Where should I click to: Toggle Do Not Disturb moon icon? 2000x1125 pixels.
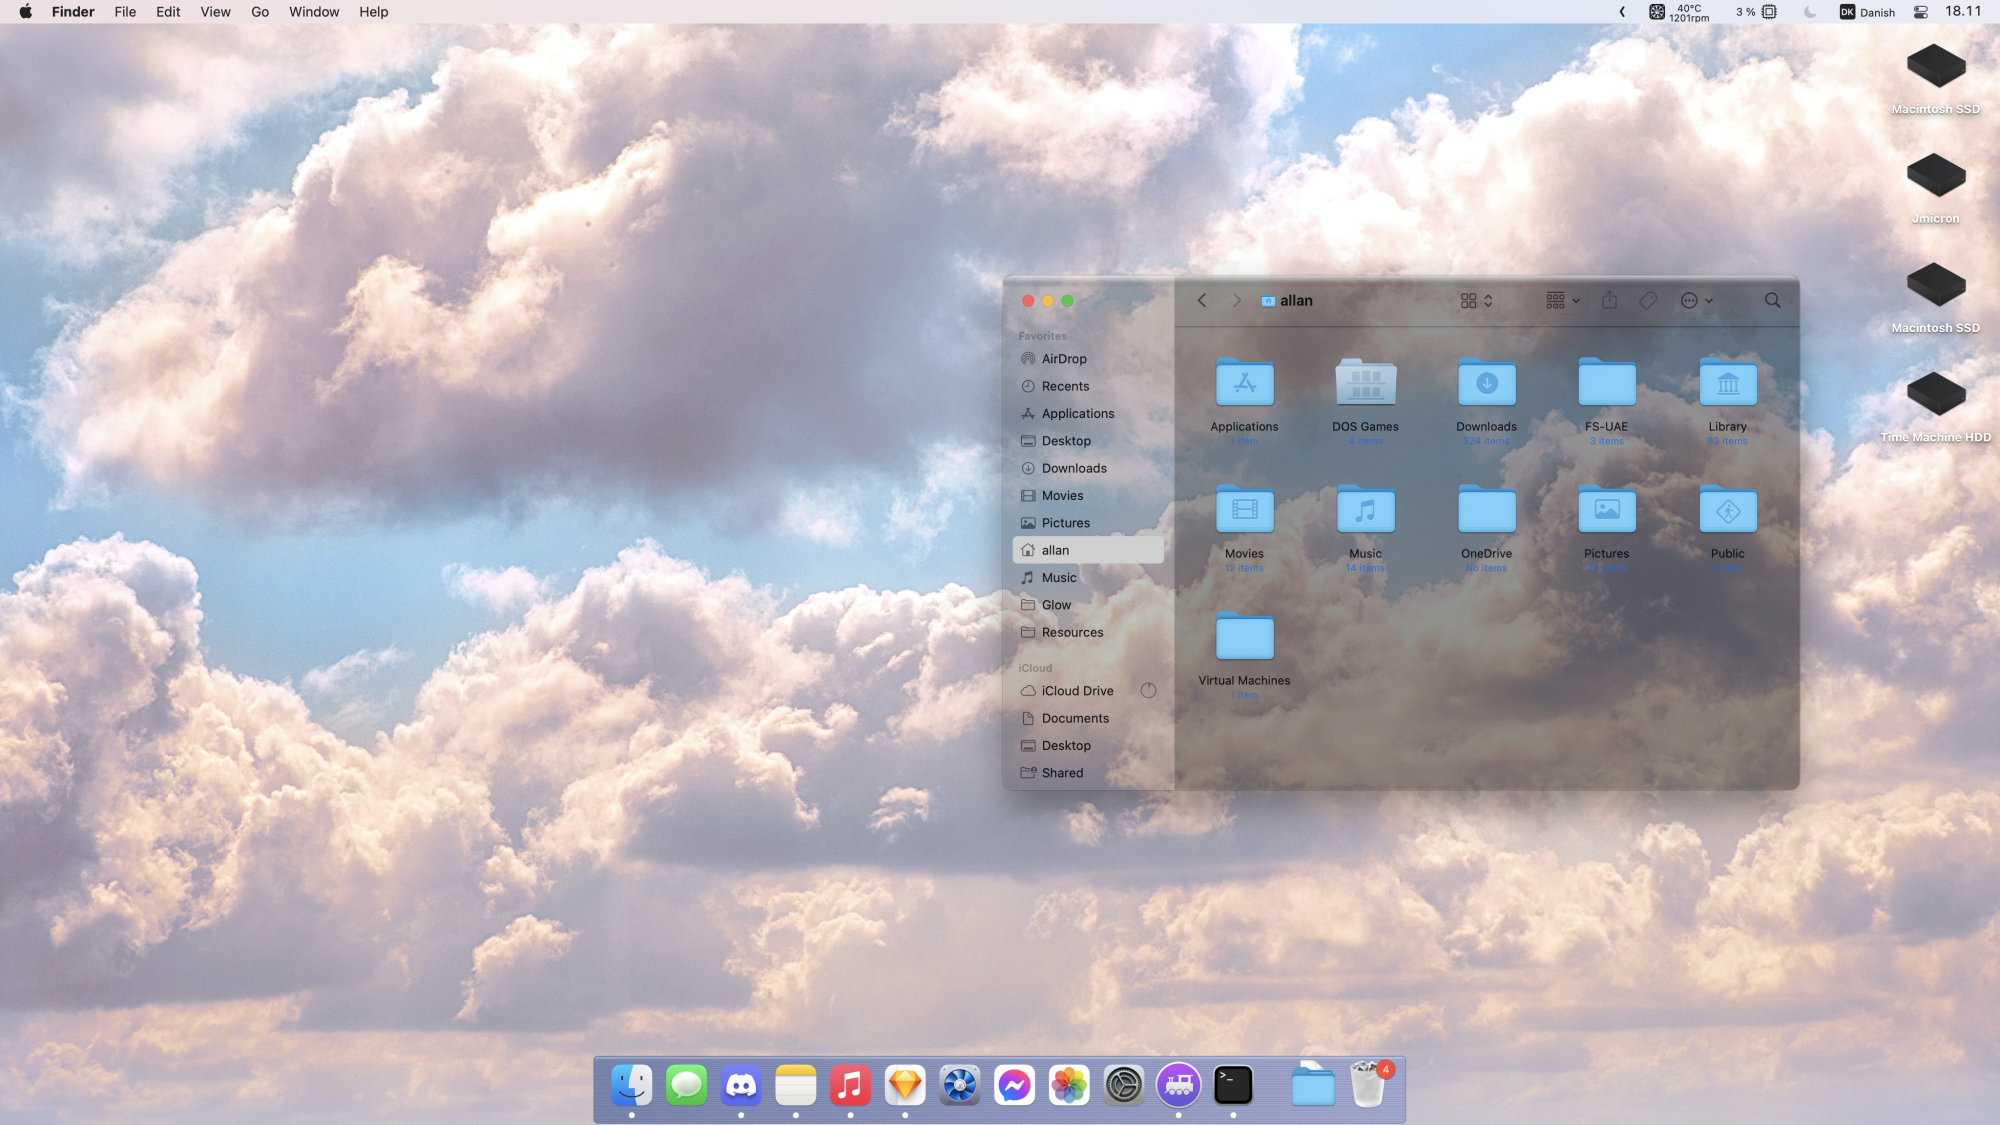click(x=1810, y=12)
